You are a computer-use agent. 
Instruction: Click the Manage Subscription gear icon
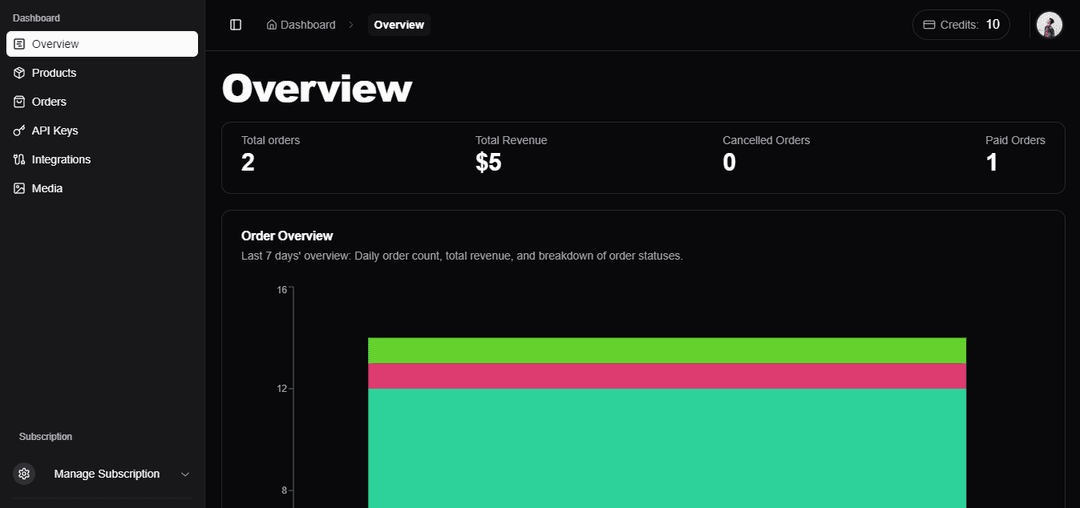coord(25,474)
